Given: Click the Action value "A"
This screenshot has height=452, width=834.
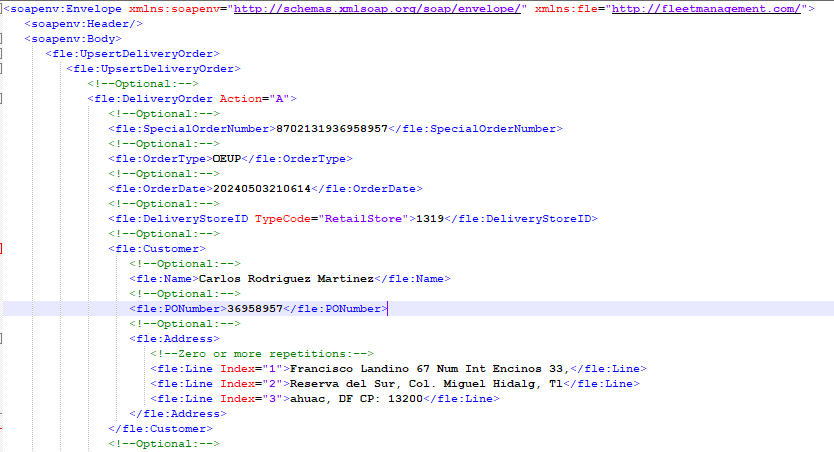Looking at the screenshot, I should [x=279, y=99].
